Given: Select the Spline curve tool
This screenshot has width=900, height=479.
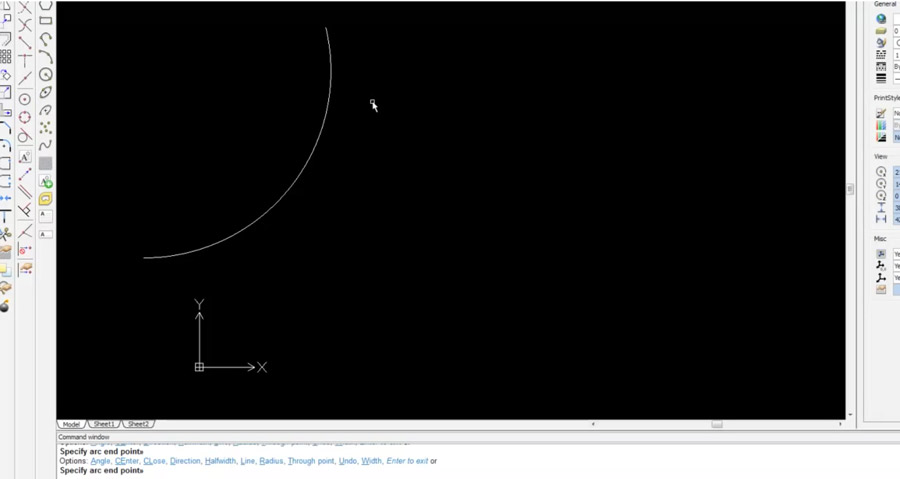Looking at the screenshot, I should [45, 145].
